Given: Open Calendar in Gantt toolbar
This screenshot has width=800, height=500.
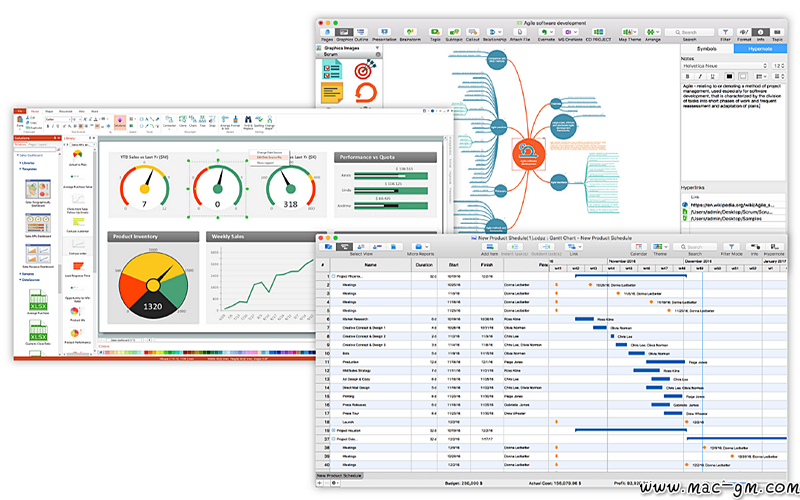Looking at the screenshot, I should point(639,246).
